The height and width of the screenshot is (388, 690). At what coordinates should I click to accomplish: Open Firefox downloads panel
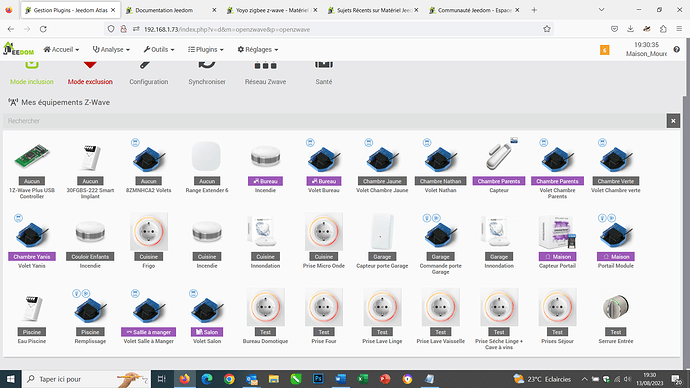coord(630,29)
